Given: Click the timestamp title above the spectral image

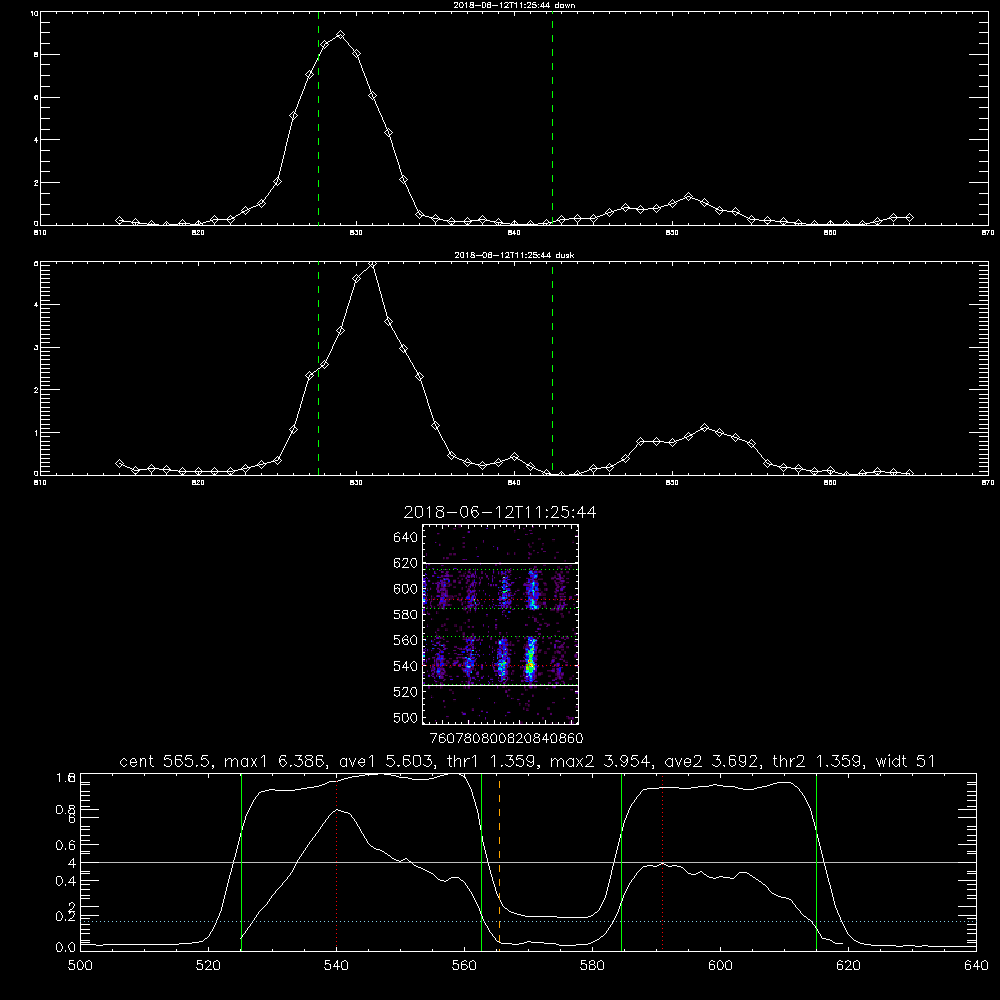Looking at the screenshot, I should [500, 512].
